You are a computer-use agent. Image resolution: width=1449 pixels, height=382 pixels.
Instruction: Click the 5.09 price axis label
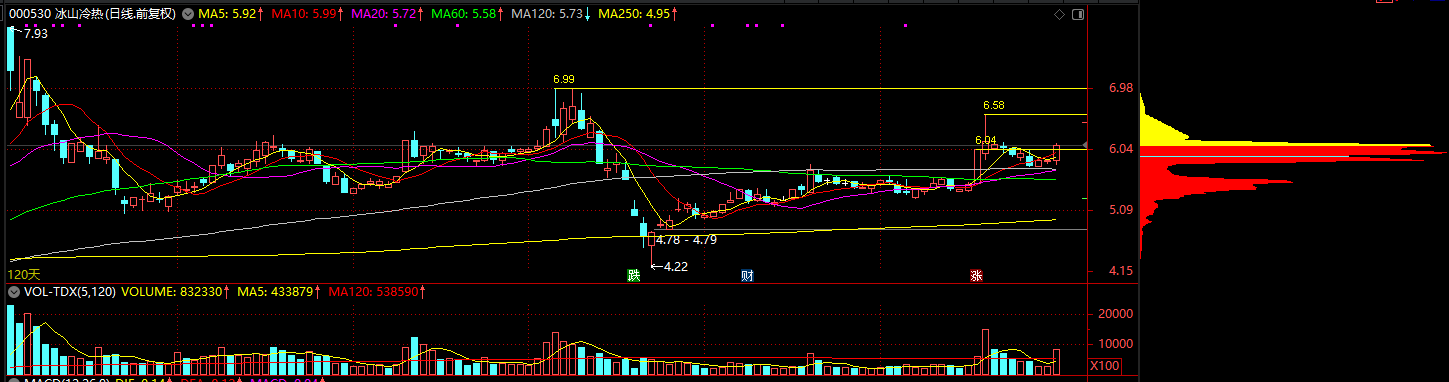click(1121, 211)
